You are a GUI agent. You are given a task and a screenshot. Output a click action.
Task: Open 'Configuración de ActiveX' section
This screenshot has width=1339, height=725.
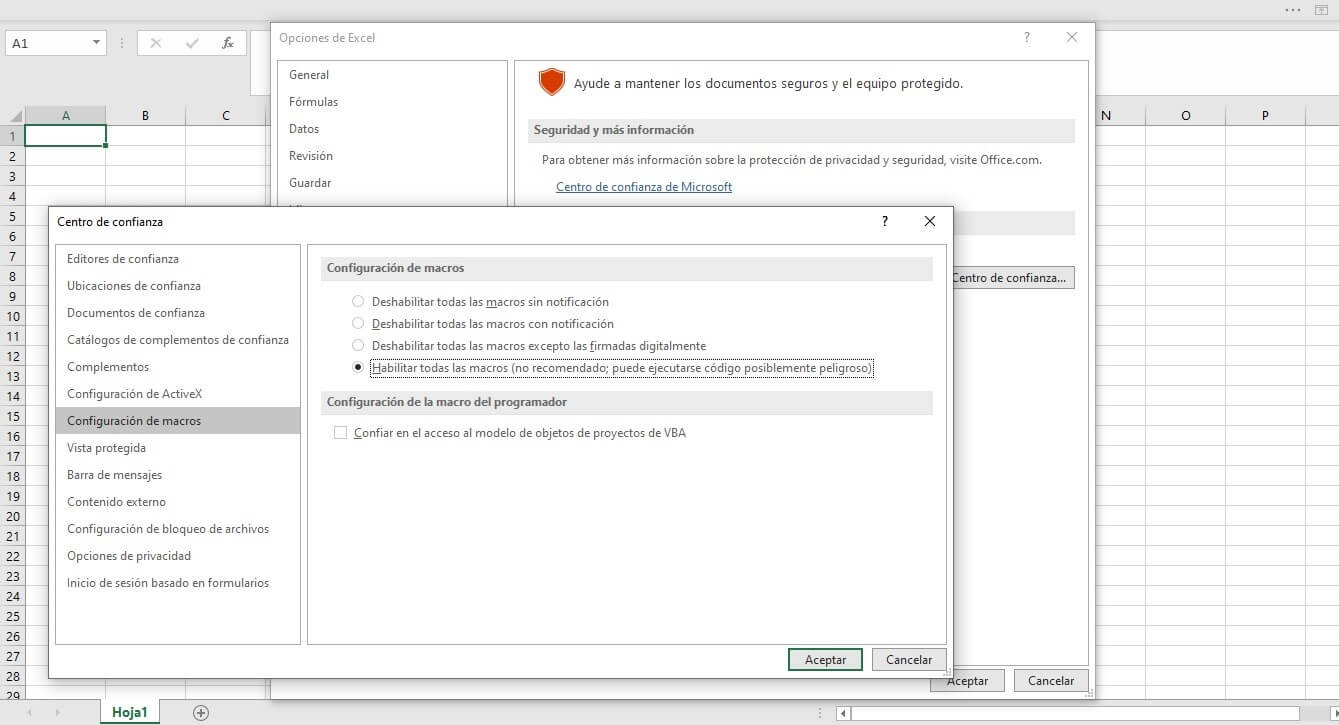click(x=178, y=394)
